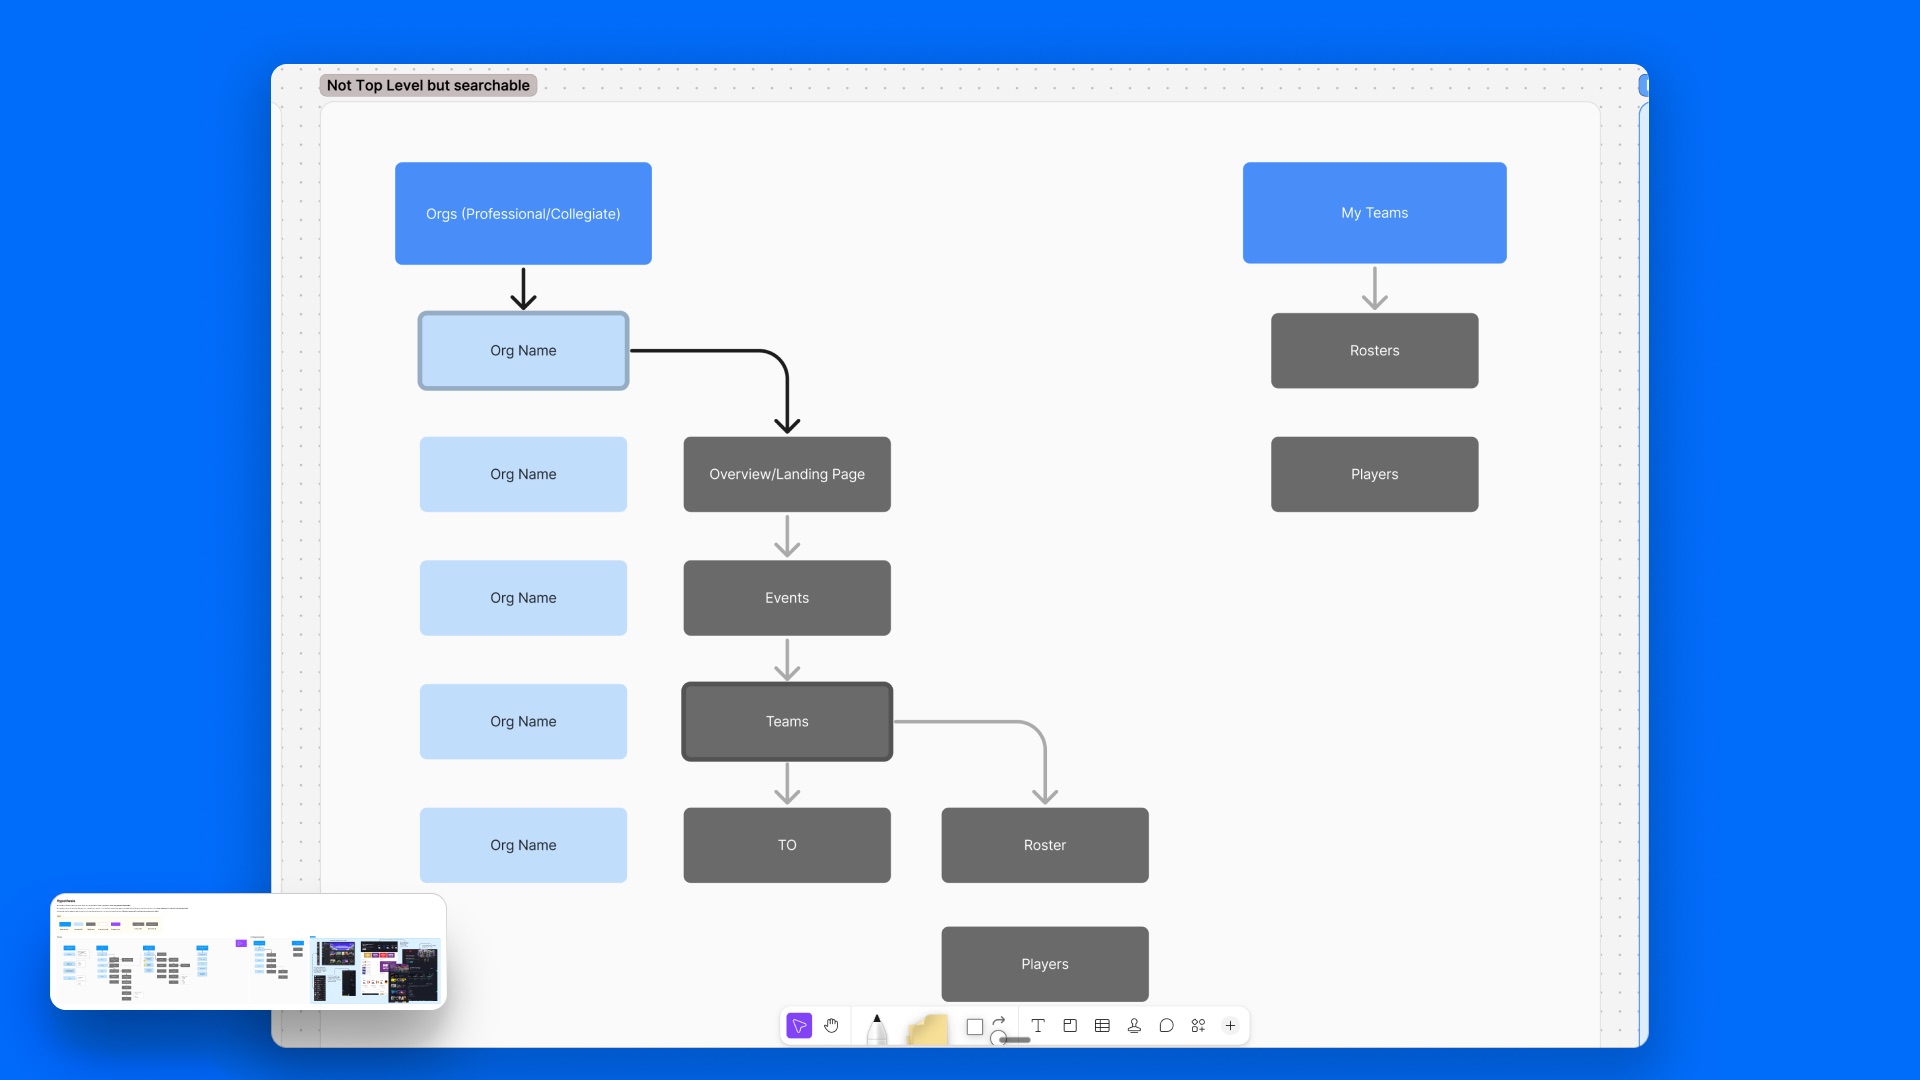Select the Move cursor tool
The width and height of the screenshot is (1920, 1080).
click(799, 1026)
